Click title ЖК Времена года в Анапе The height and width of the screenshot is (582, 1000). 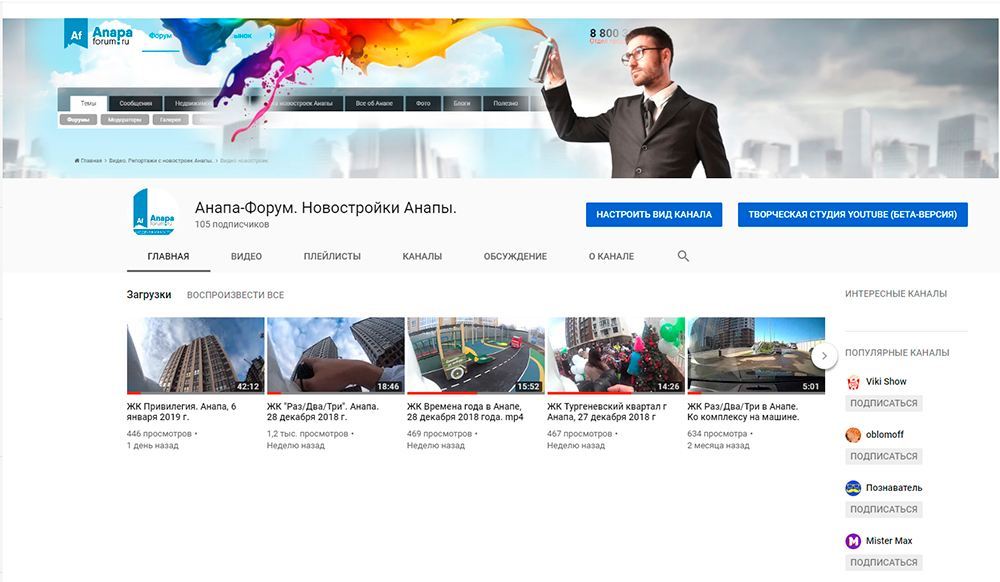click(x=465, y=412)
